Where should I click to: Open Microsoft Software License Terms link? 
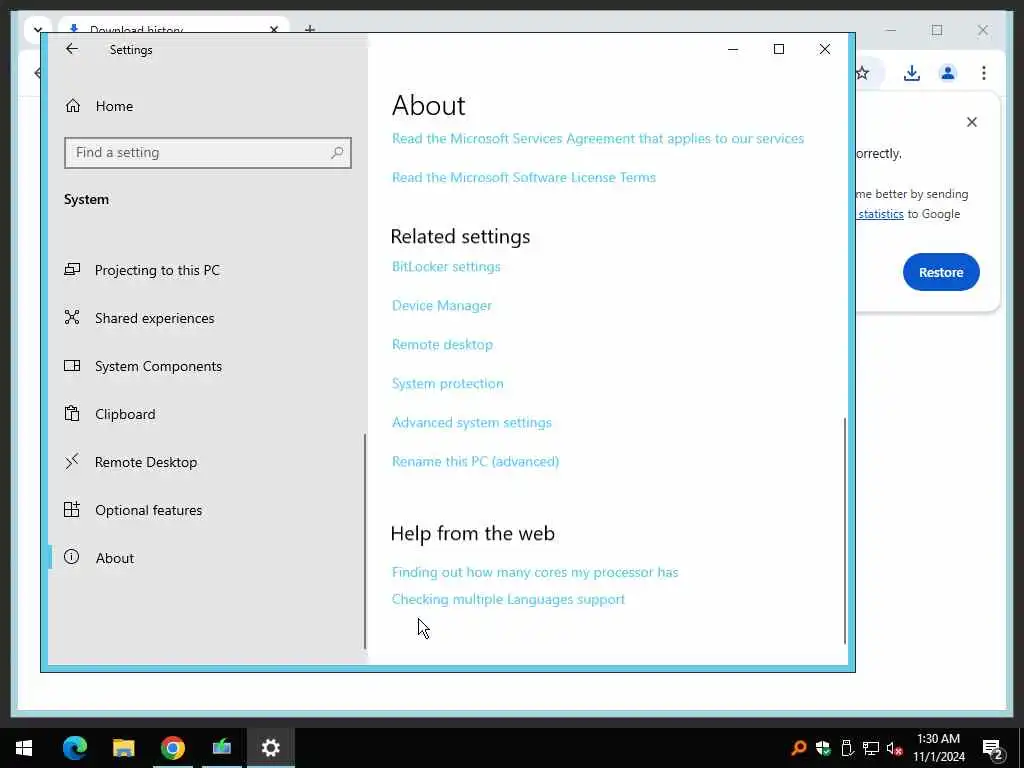[x=524, y=177]
